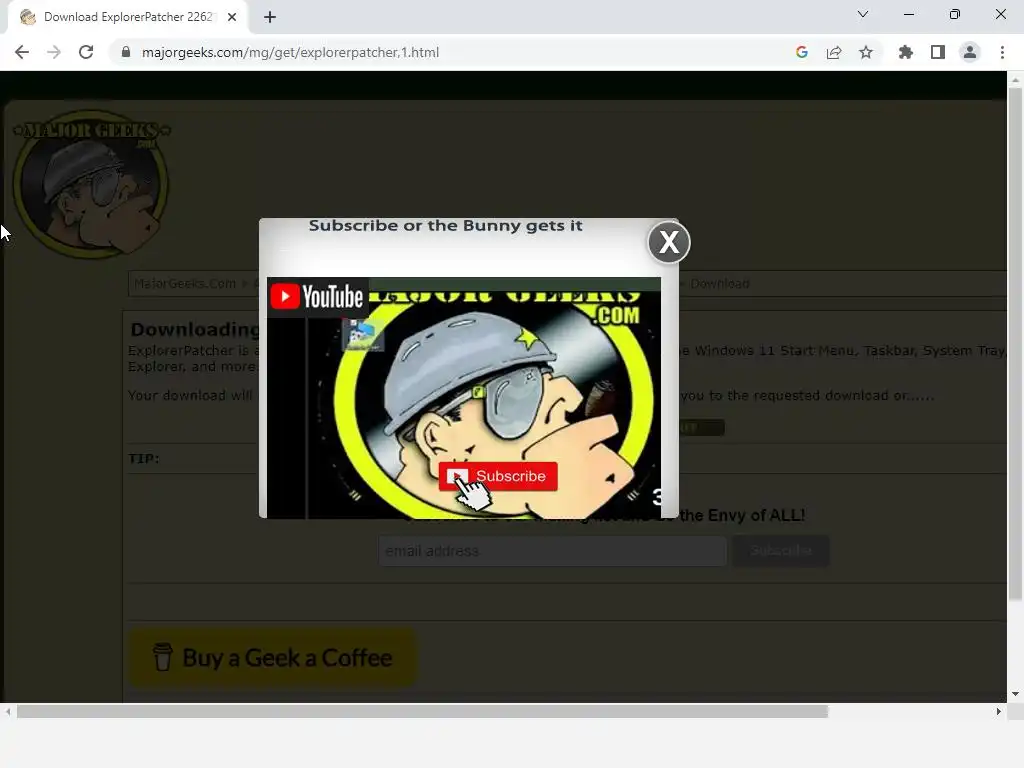This screenshot has height=768, width=1024.
Task: Select the Download ExplorerPatcher tab
Action: tap(128, 17)
